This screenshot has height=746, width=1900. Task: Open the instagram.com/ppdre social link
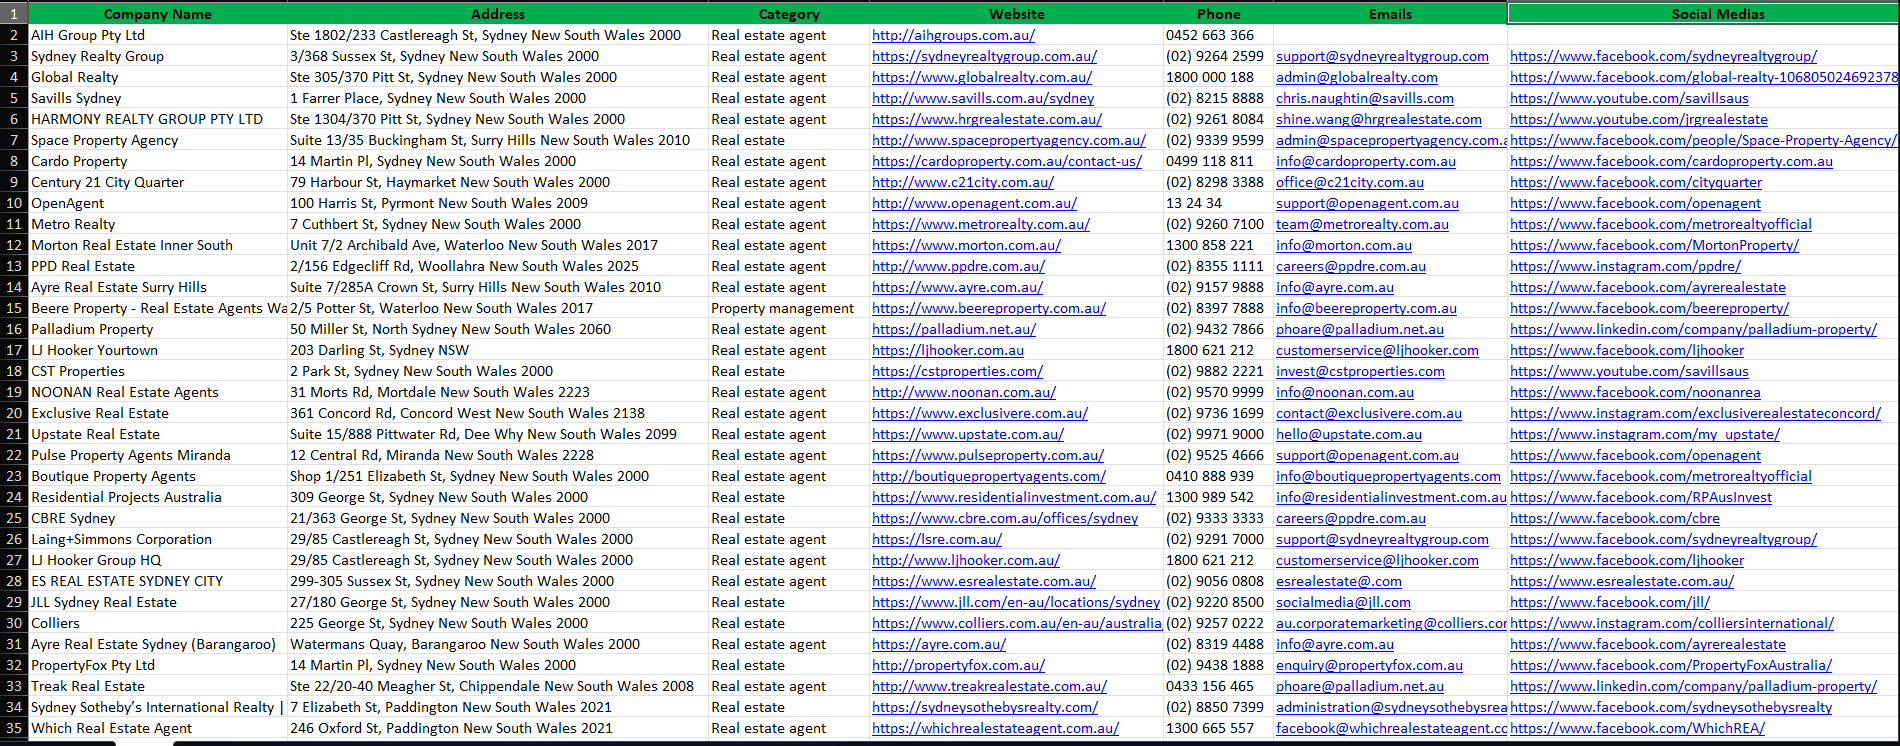pos(1625,266)
